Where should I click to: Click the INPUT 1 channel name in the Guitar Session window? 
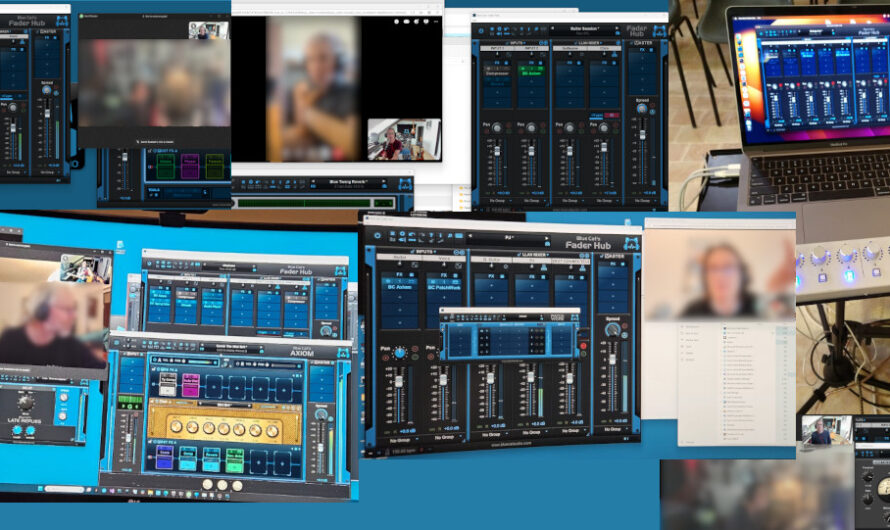point(497,48)
